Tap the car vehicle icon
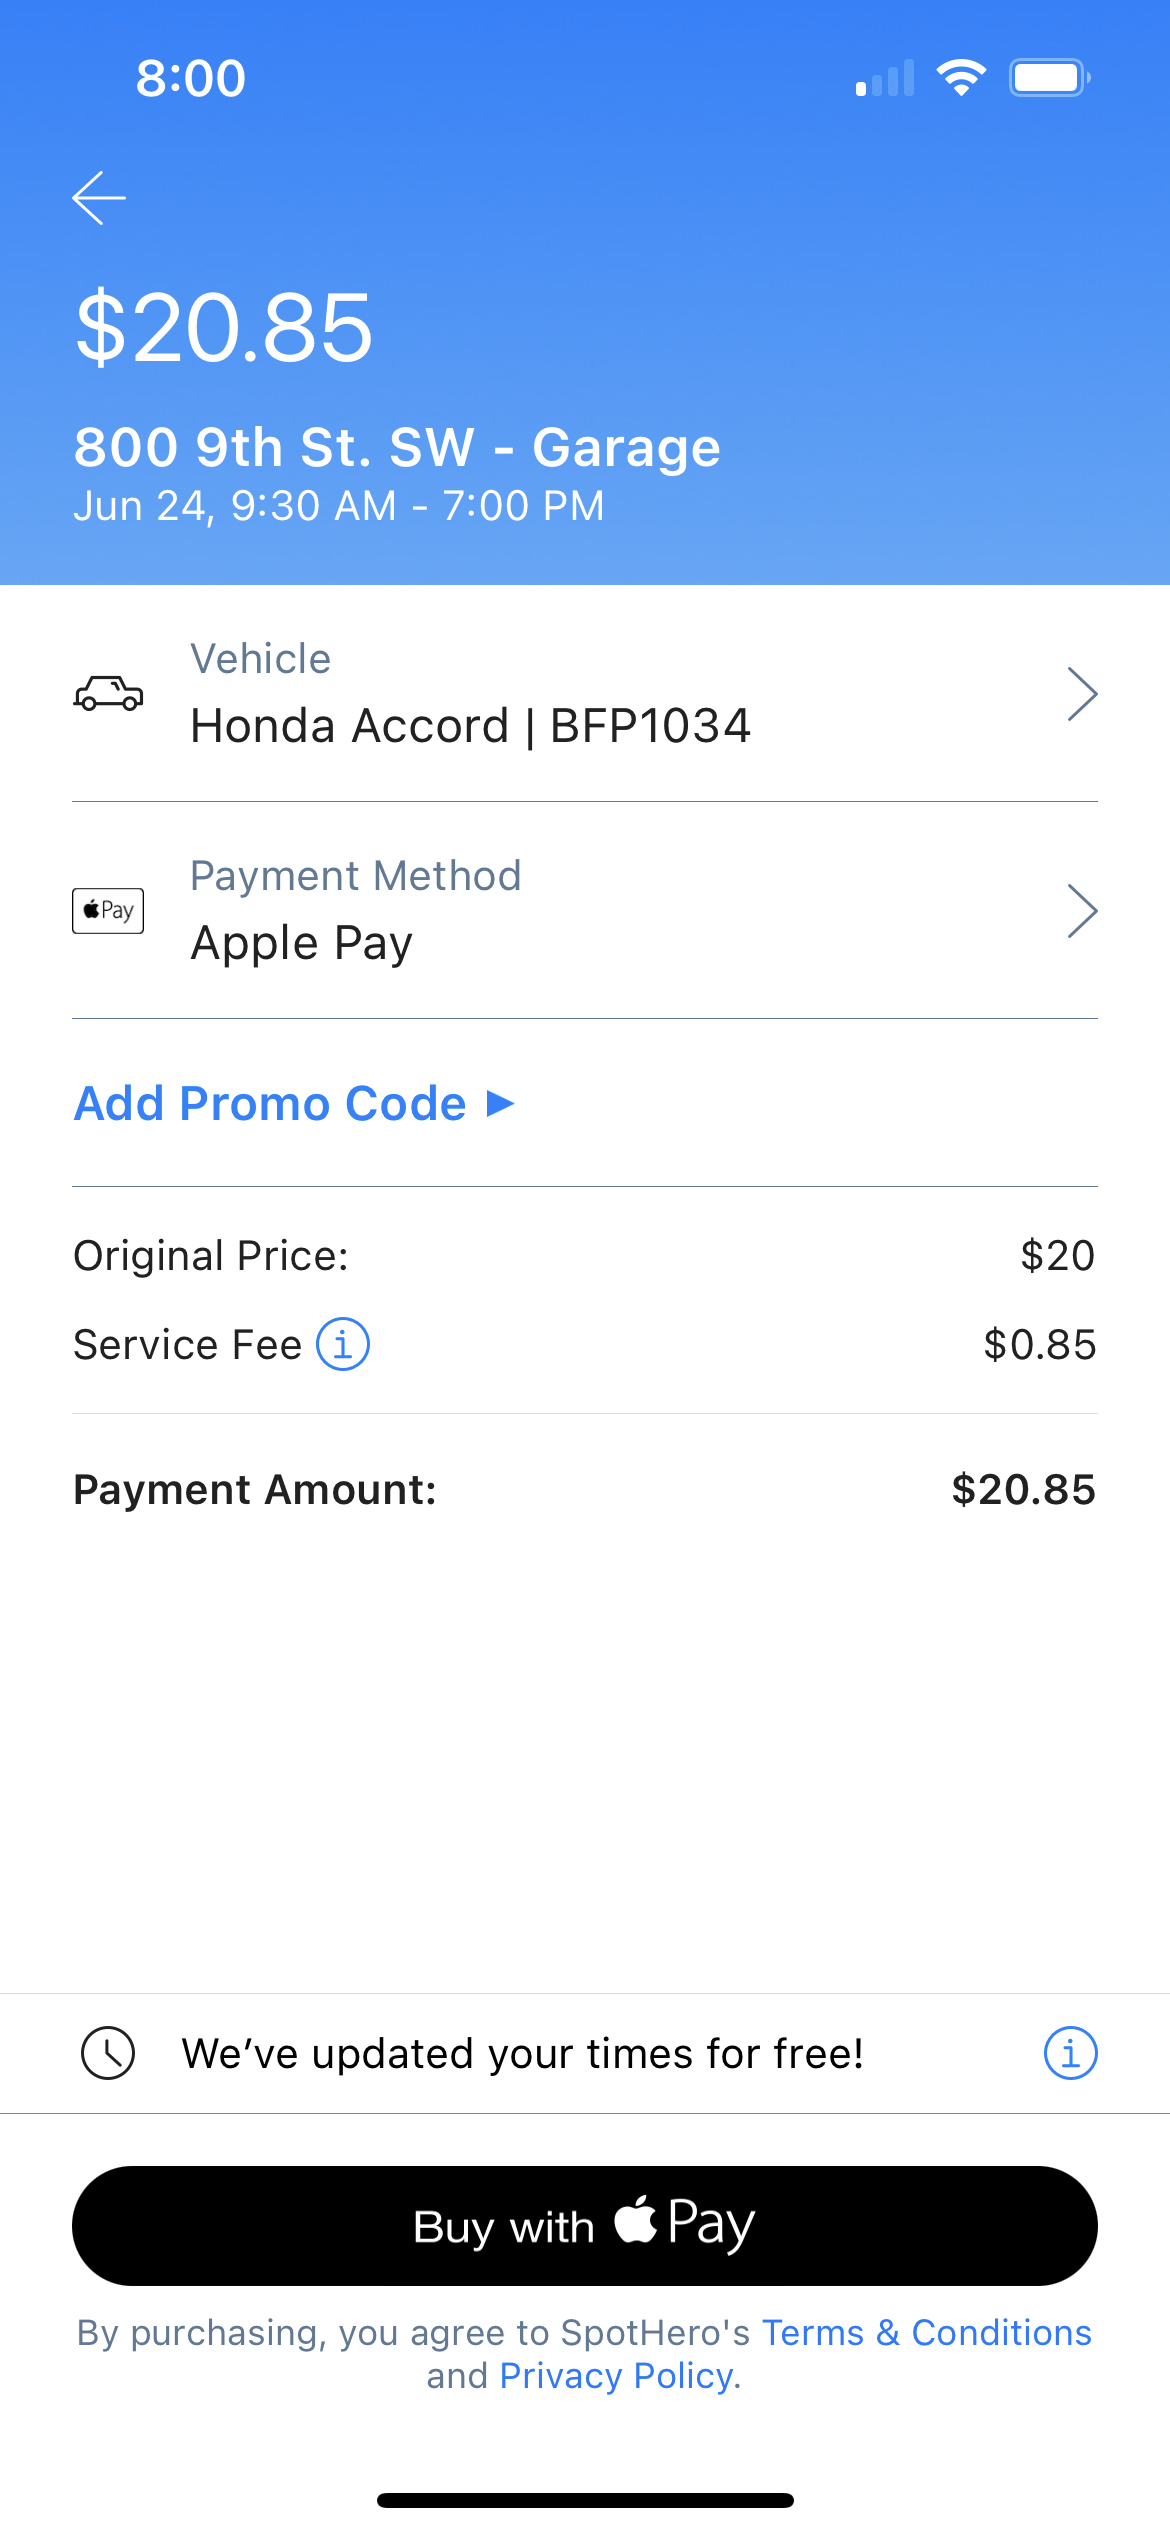Image resolution: width=1170 pixels, height=2532 pixels. point(108,693)
